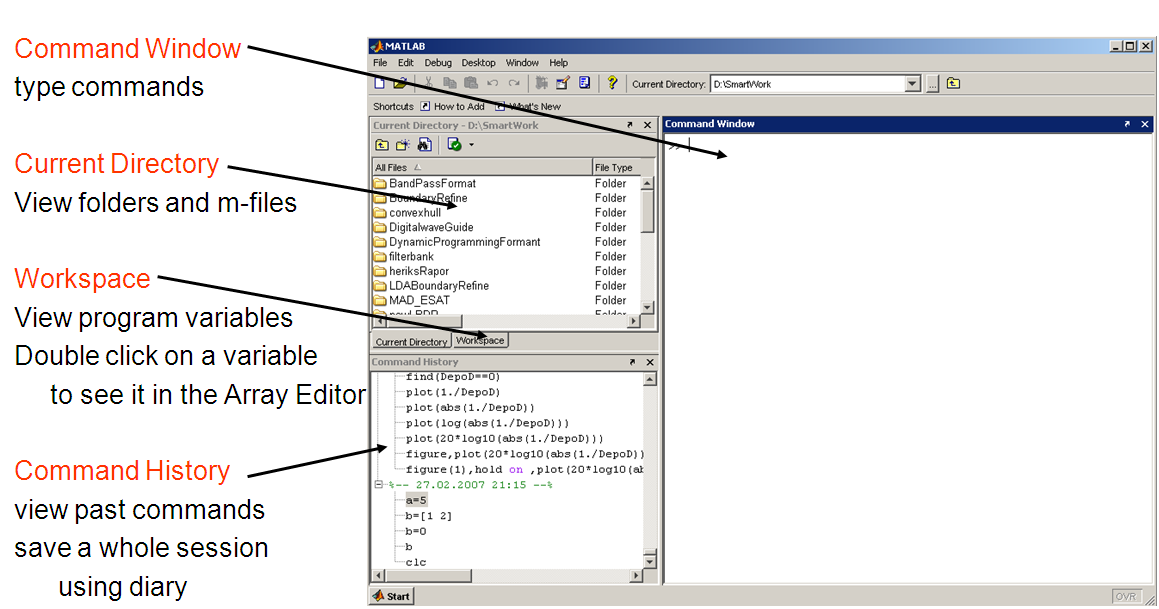Undock the Current Directory panel
The image size is (1159, 609).
point(630,125)
